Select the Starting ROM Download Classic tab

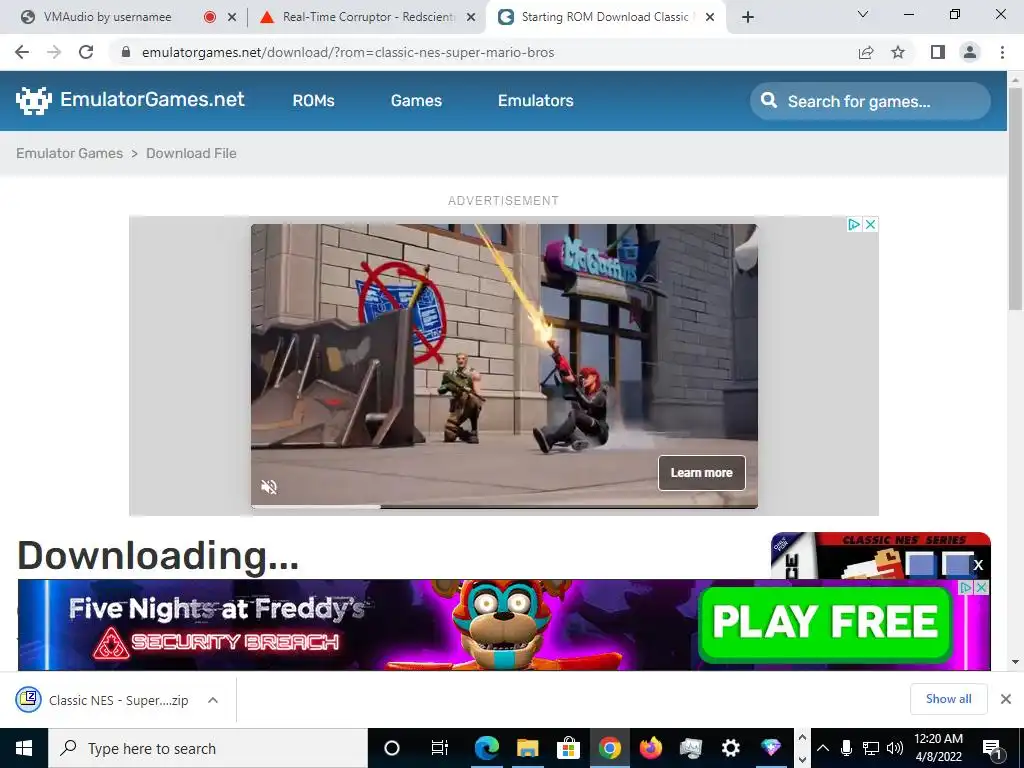pos(605,17)
